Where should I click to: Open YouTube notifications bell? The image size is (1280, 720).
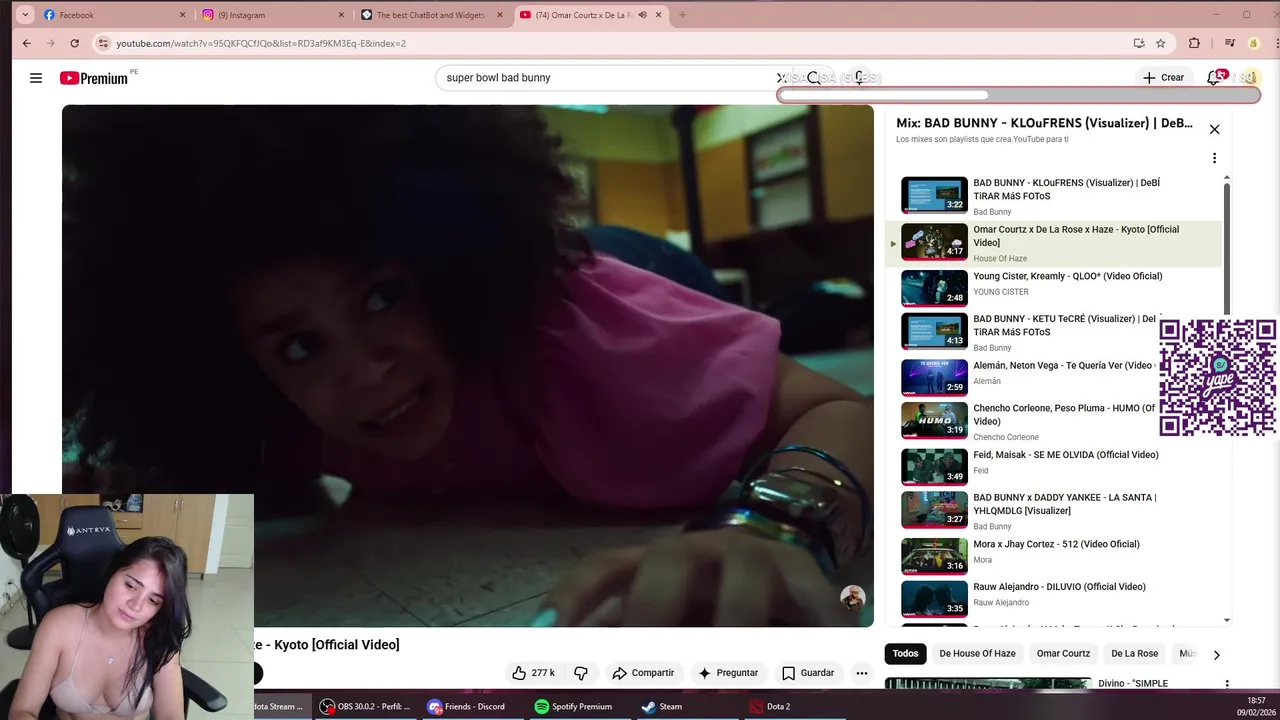pos(1214,78)
